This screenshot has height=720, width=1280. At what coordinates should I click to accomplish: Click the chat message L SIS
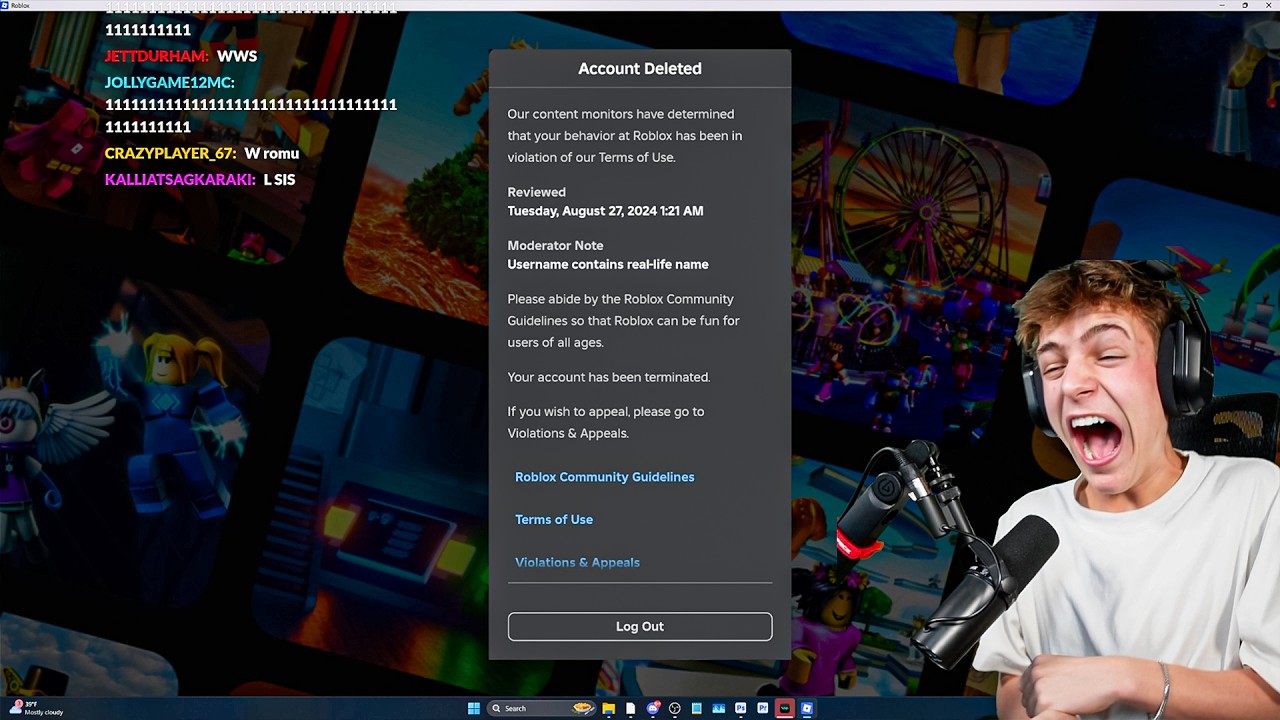pos(279,180)
